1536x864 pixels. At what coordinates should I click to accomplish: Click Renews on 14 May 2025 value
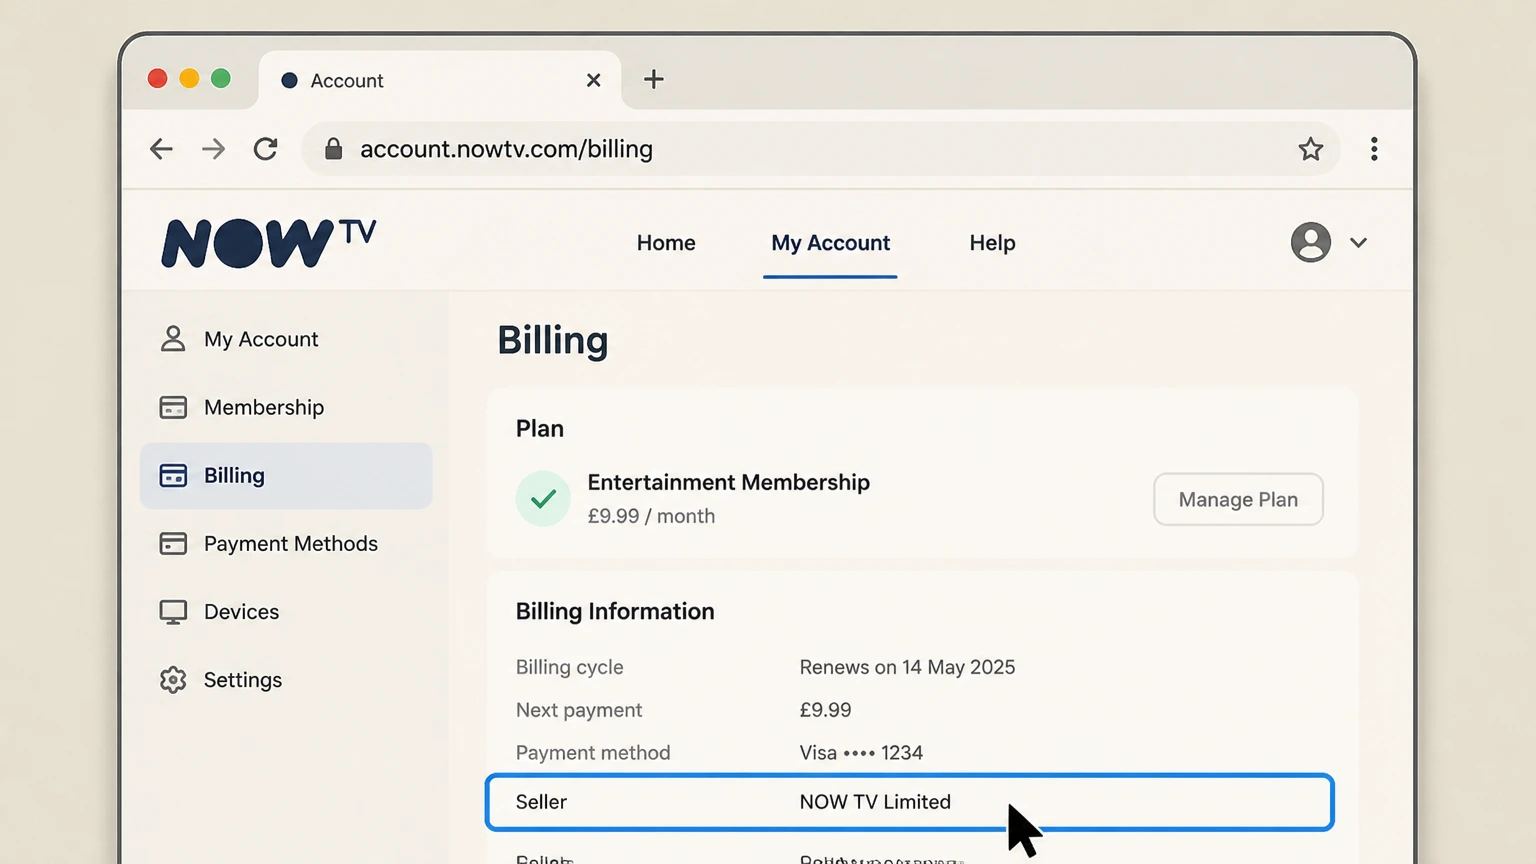pos(907,667)
